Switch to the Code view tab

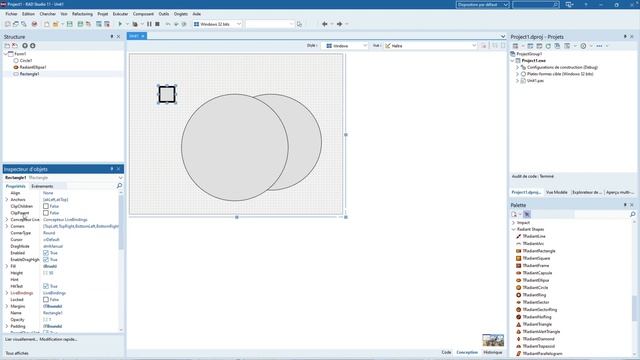click(446, 352)
